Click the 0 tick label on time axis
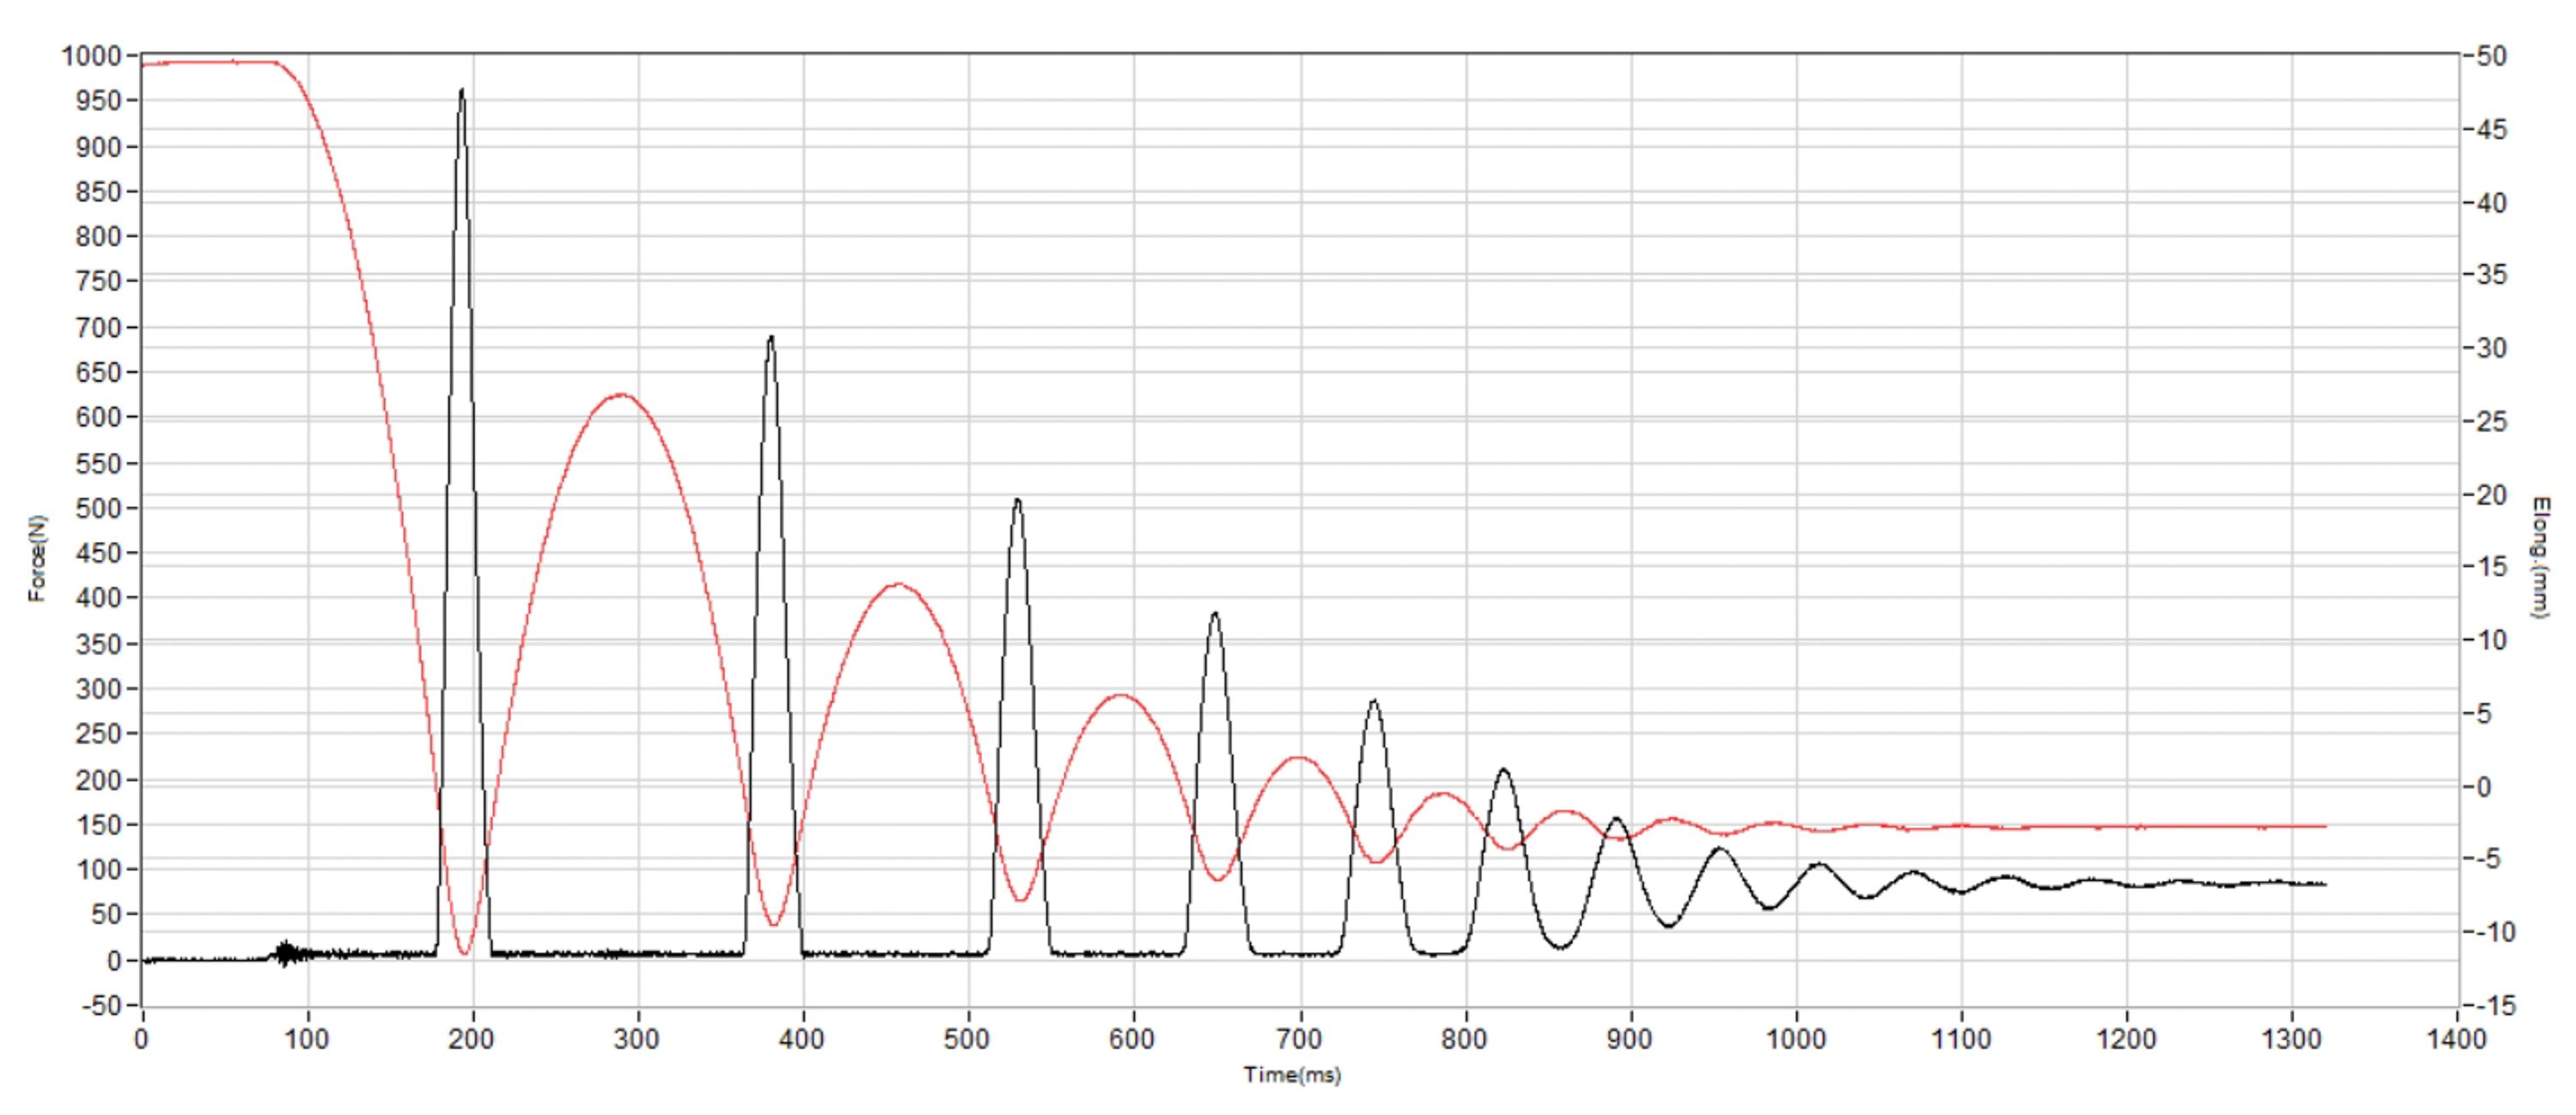Viewport: 2576px width, 1115px height. coord(141,1039)
